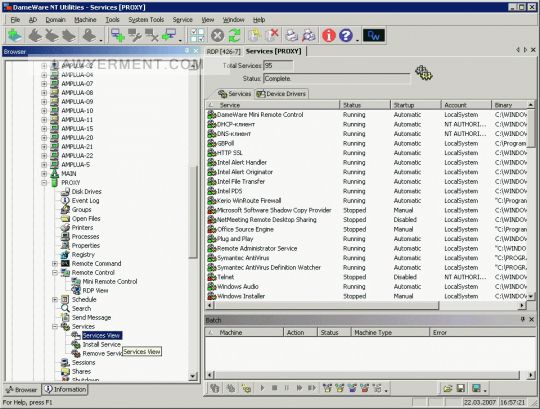540x409 pixels.
Task: Switch to the bottom Browser tab
Action: 22,390
